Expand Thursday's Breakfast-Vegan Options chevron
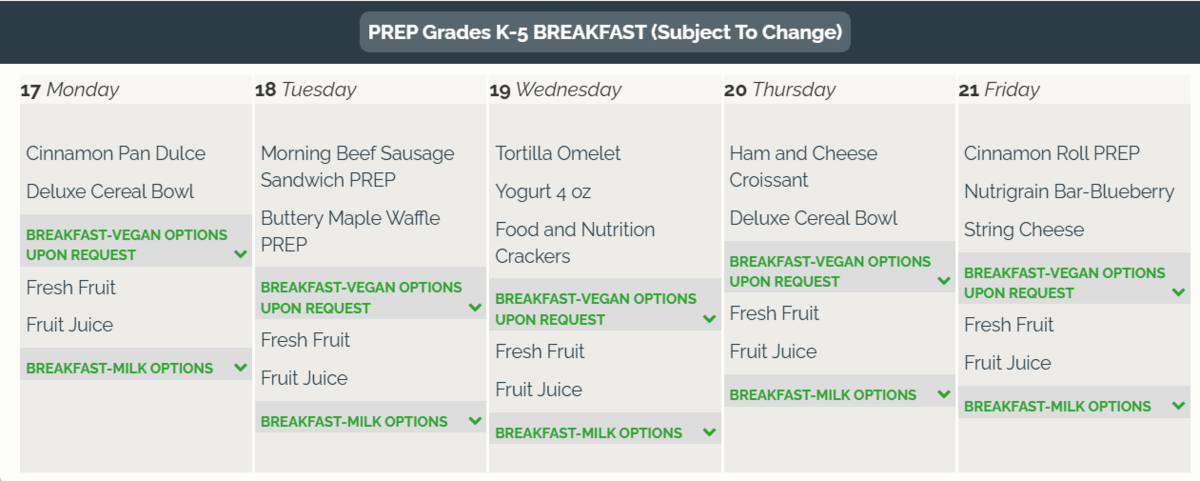The width and height of the screenshot is (1200, 481). coord(944,281)
